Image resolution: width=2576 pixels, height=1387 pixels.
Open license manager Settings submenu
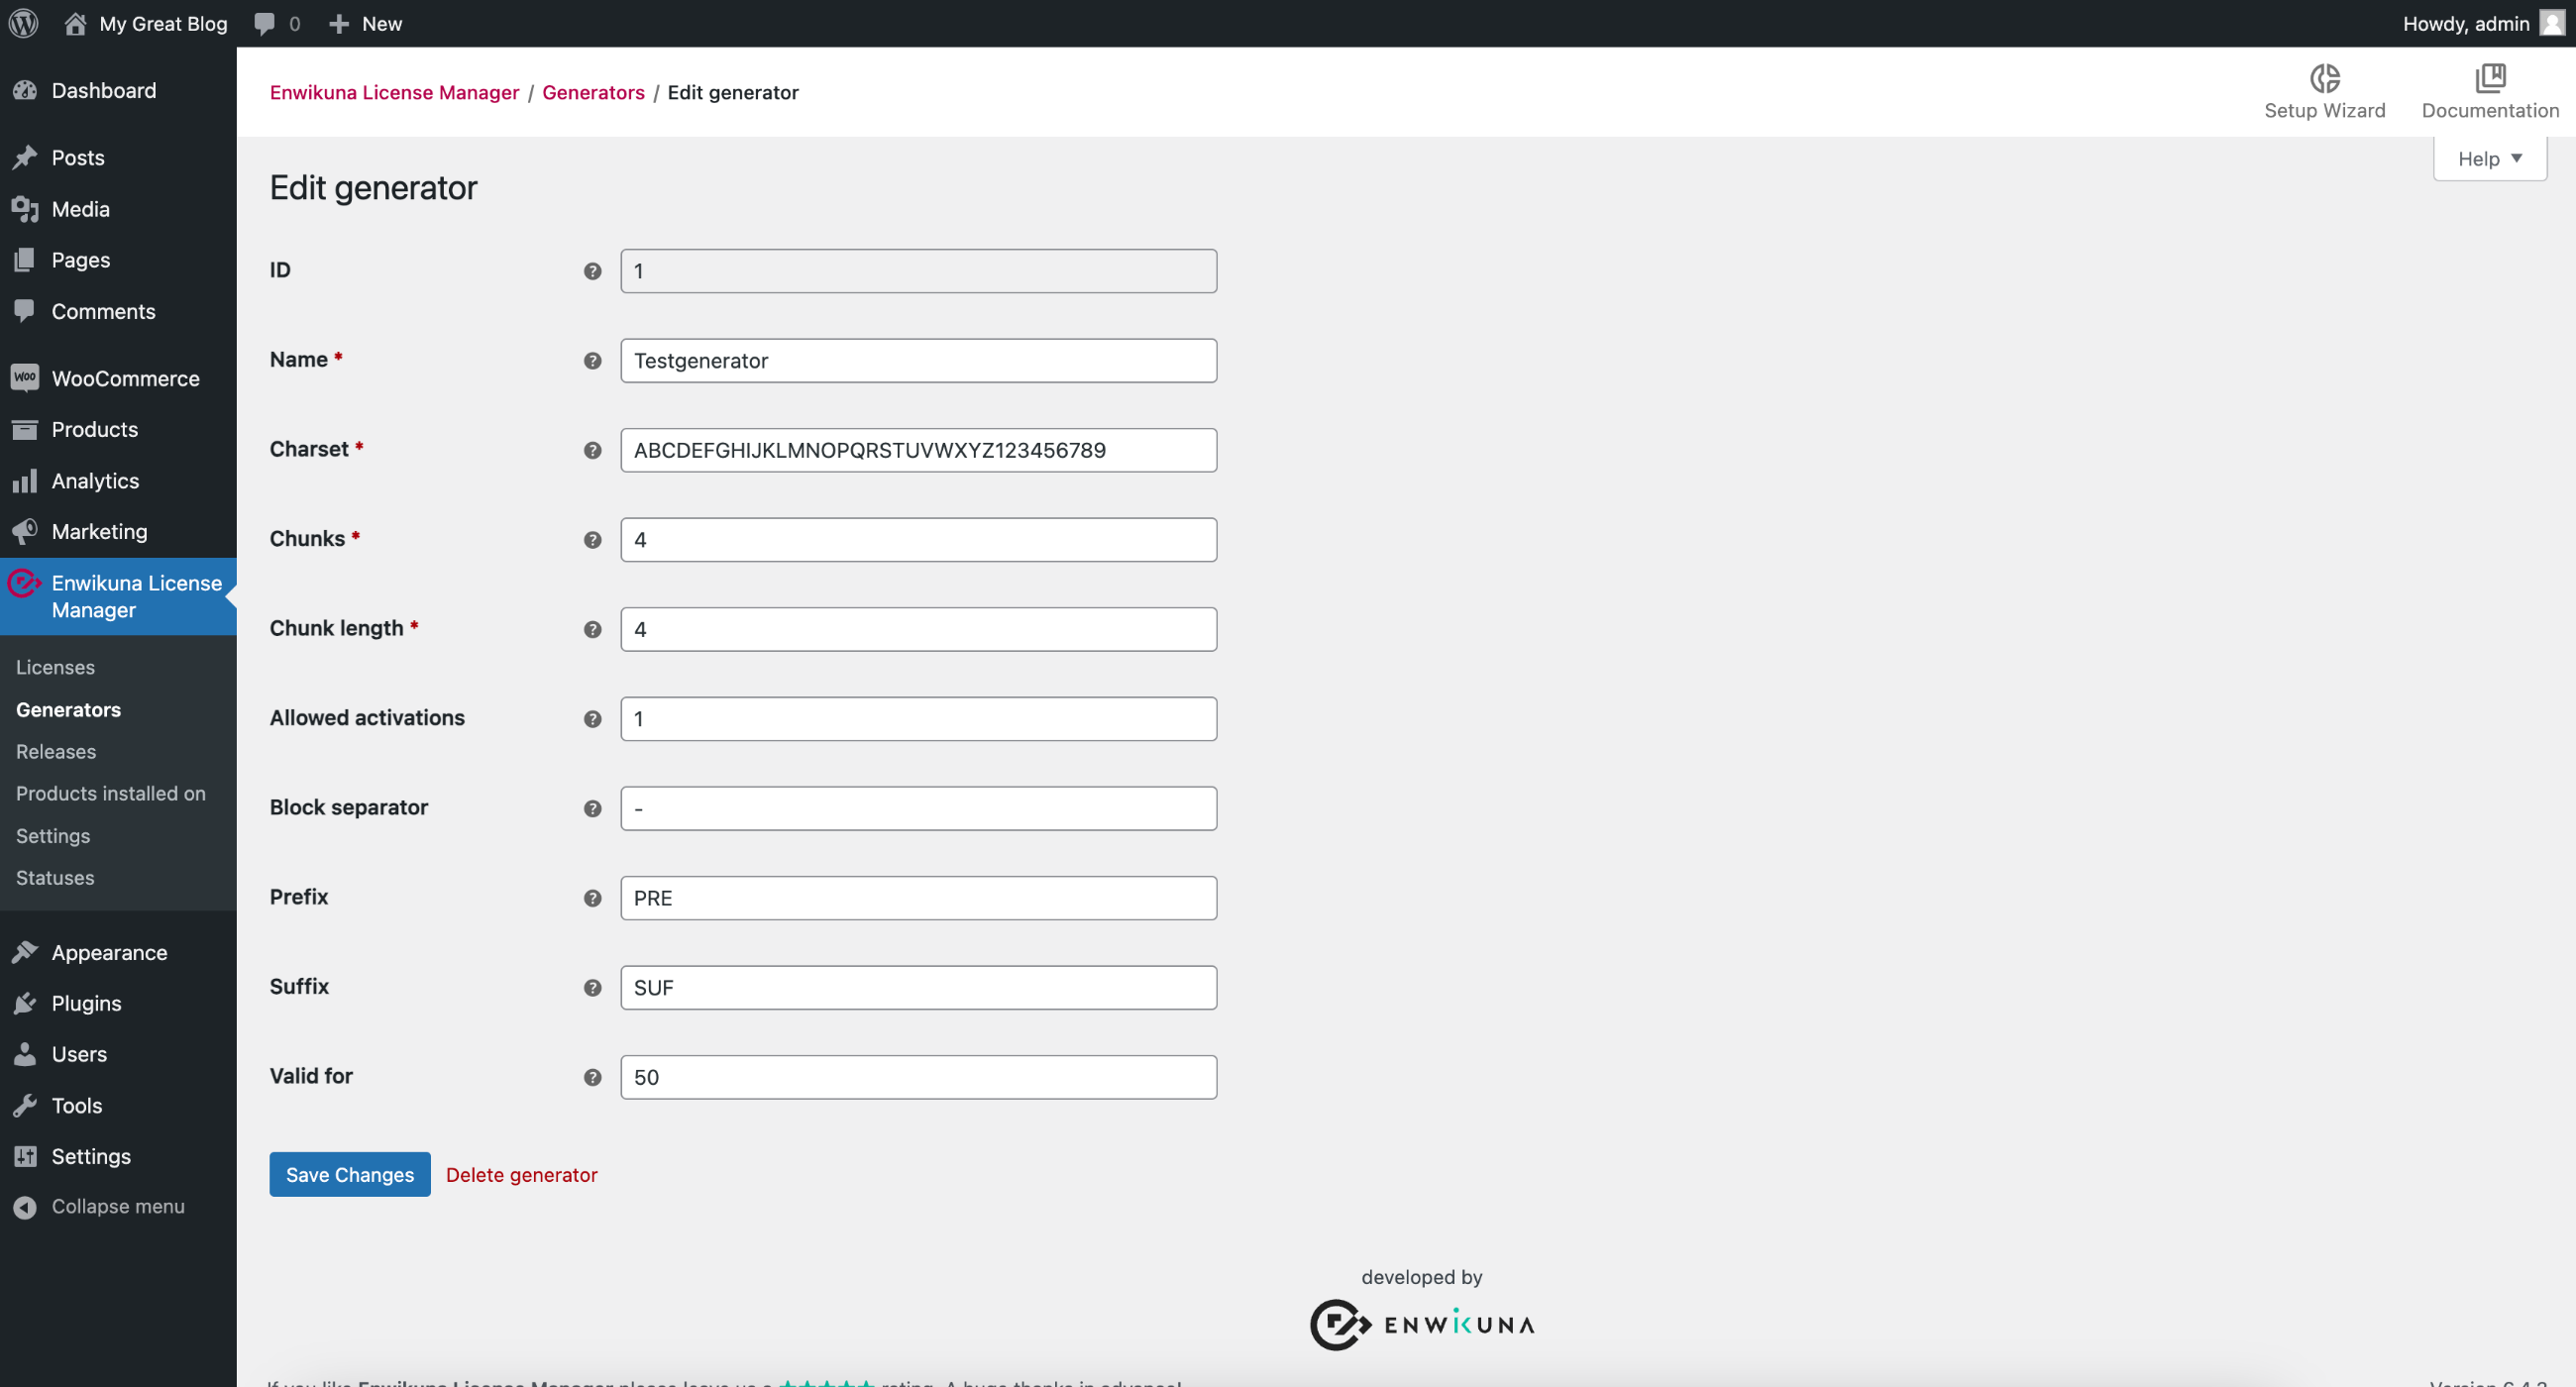(x=53, y=835)
